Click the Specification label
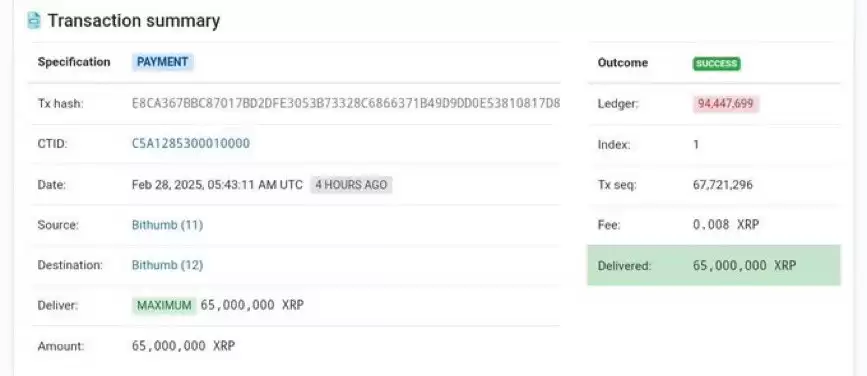867x376 pixels. [x=74, y=62]
